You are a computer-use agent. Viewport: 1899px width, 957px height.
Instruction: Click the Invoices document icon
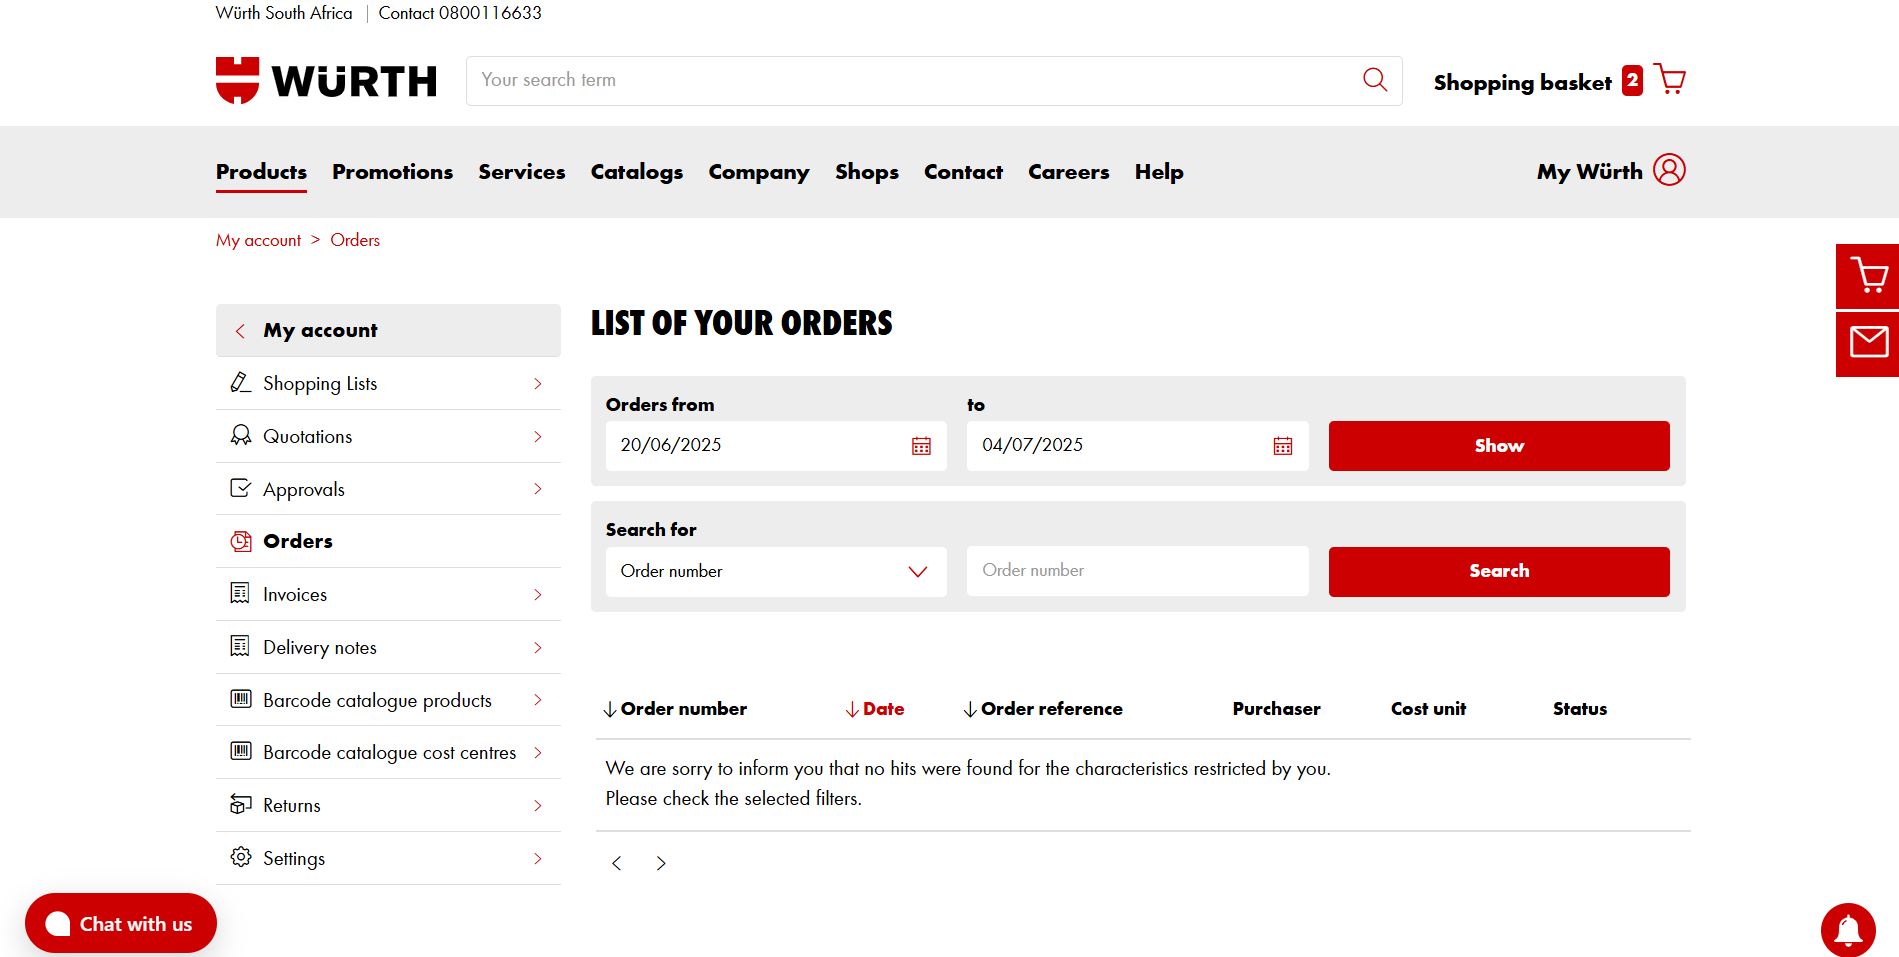click(240, 594)
